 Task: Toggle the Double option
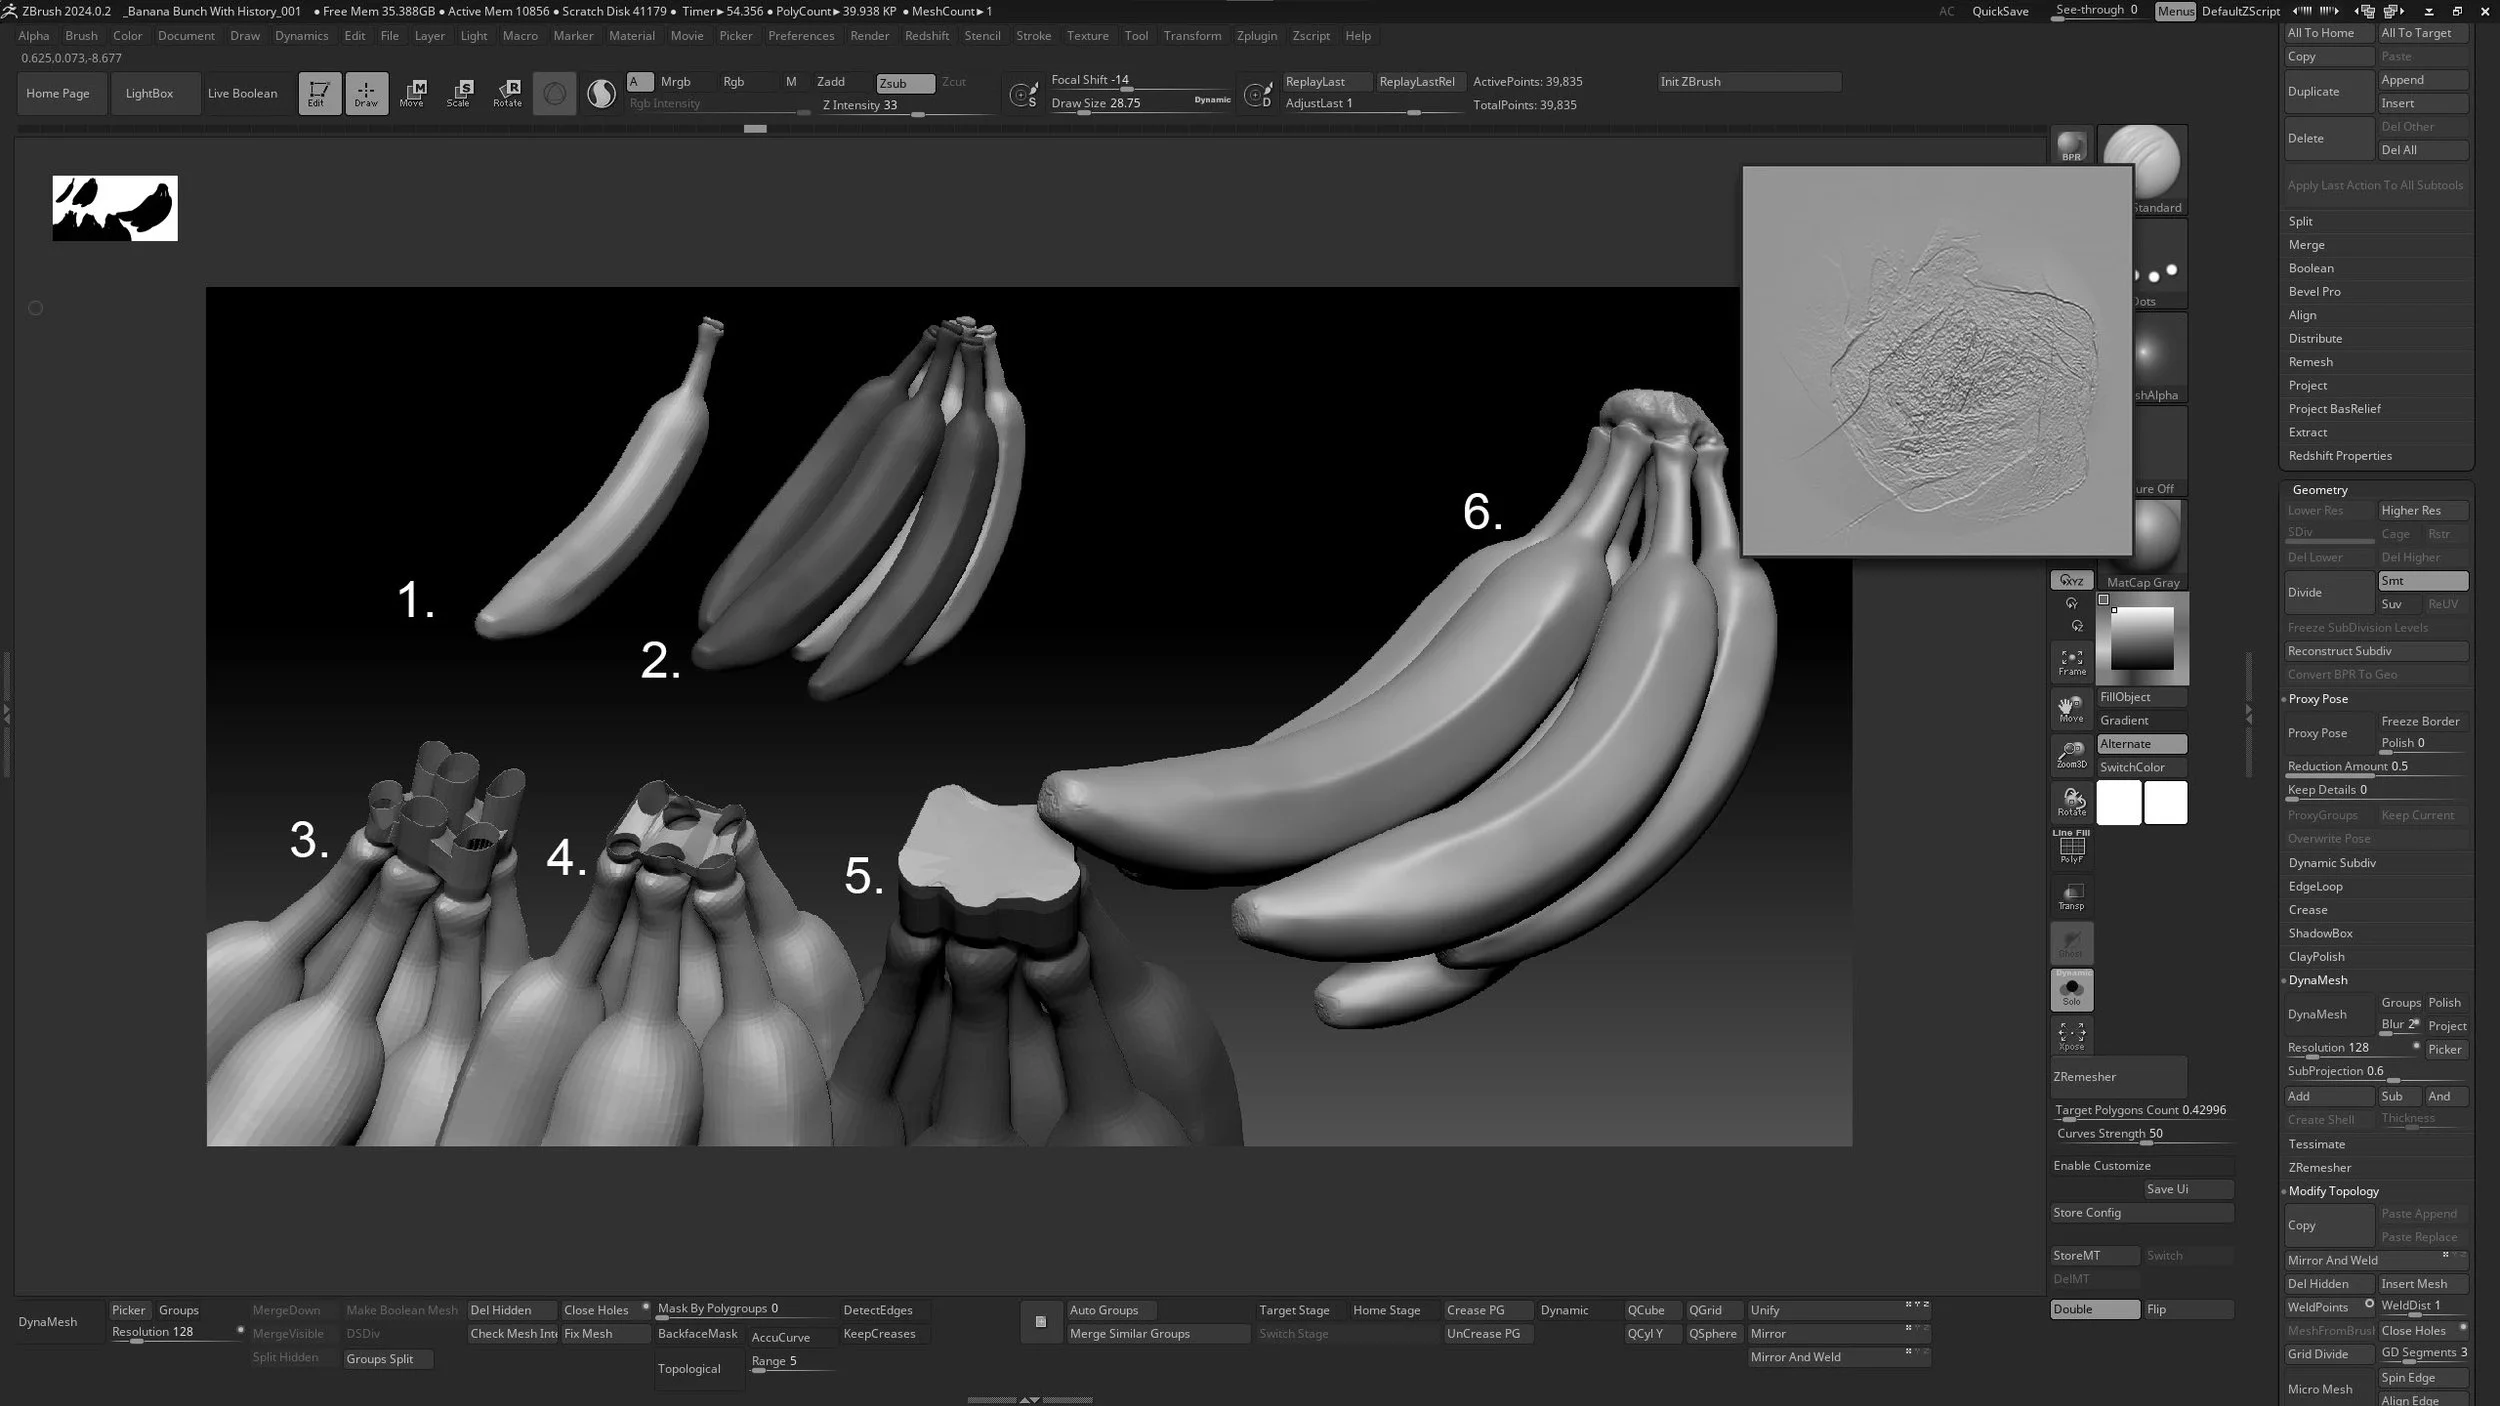tap(2093, 1309)
